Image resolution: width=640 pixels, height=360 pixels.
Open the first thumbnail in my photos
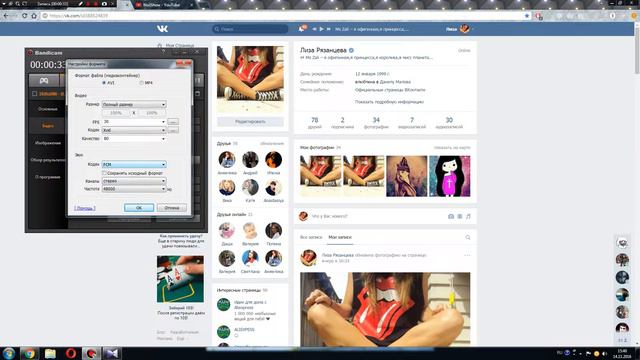coord(320,176)
